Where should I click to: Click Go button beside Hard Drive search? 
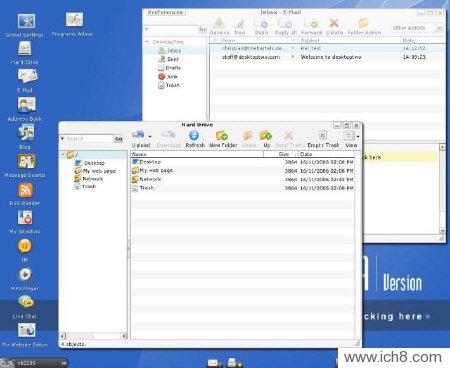coord(118,139)
